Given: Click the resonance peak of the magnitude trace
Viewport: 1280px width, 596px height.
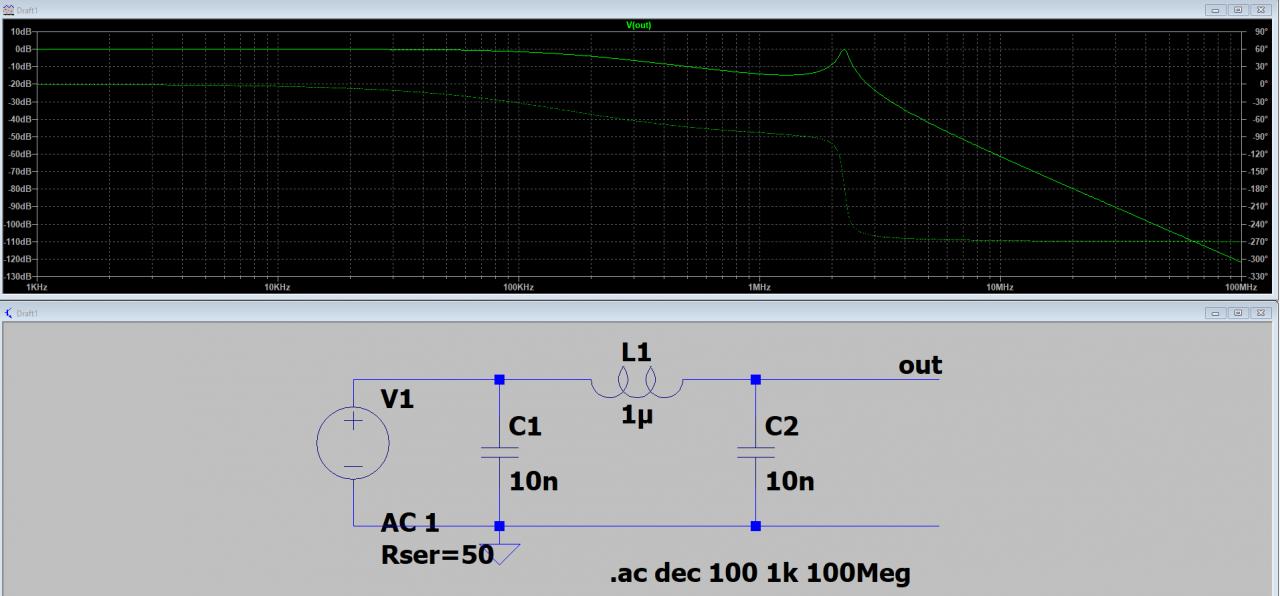Looking at the screenshot, I should coord(844,50).
